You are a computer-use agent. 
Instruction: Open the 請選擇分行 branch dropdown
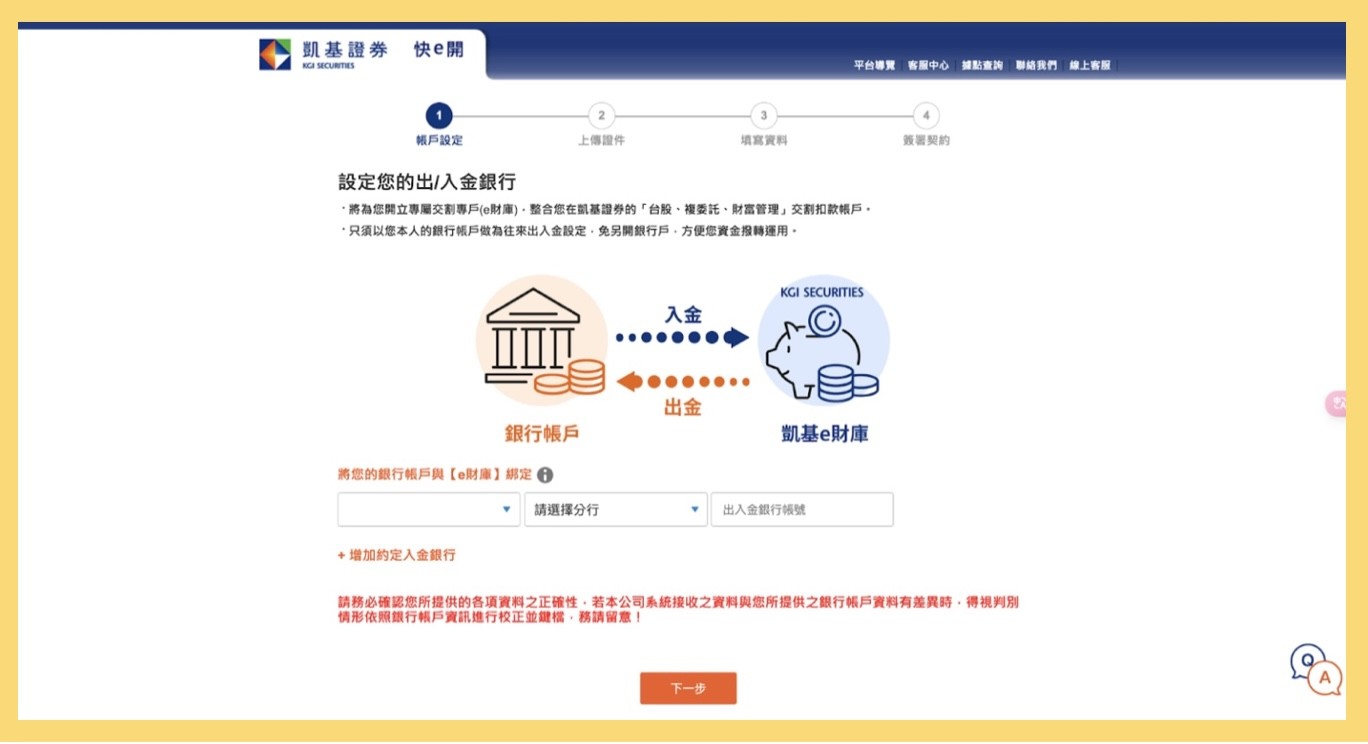(614, 509)
